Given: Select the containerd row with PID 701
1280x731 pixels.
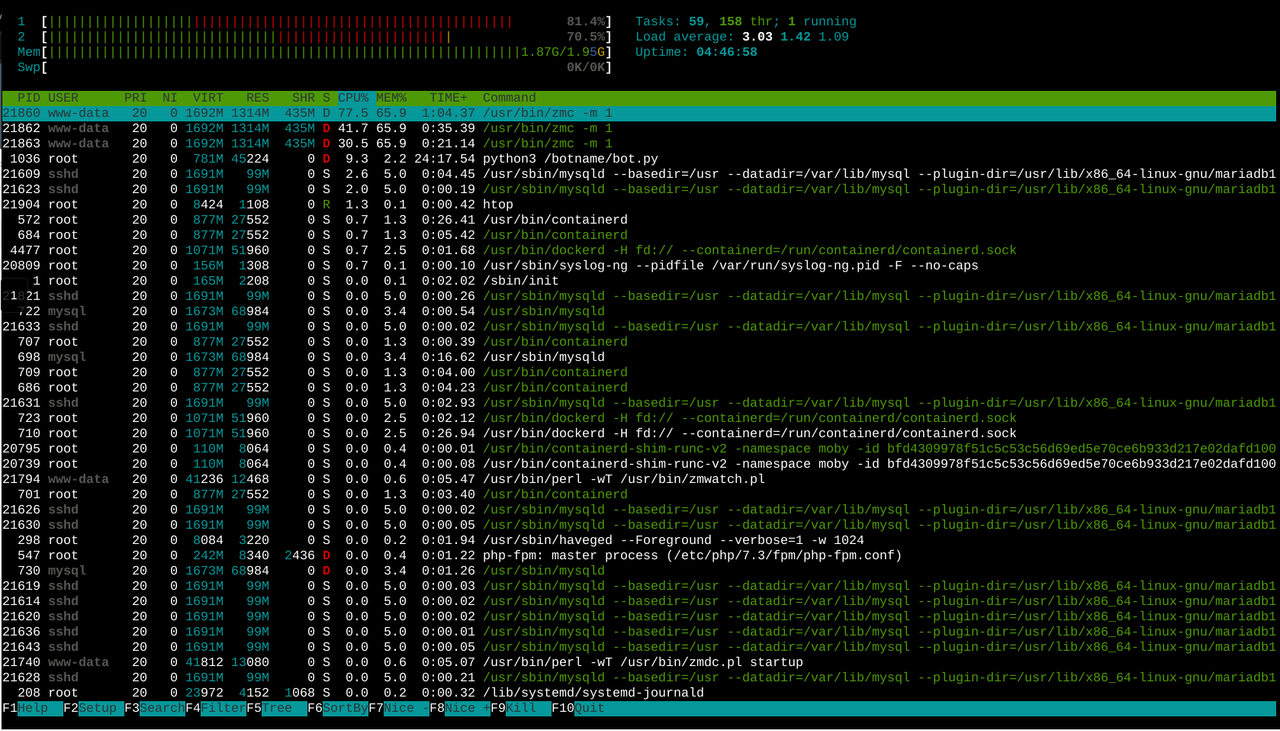Looking at the screenshot, I should click(640, 494).
